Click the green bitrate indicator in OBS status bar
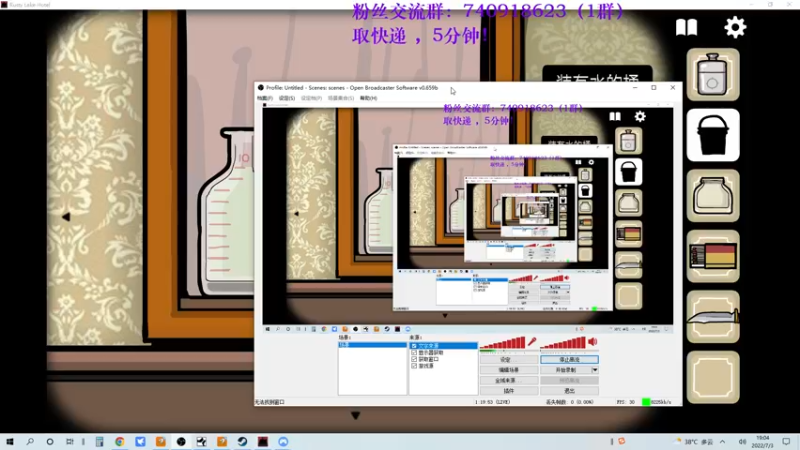This screenshot has height=450, width=800. [x=646, y=402]
